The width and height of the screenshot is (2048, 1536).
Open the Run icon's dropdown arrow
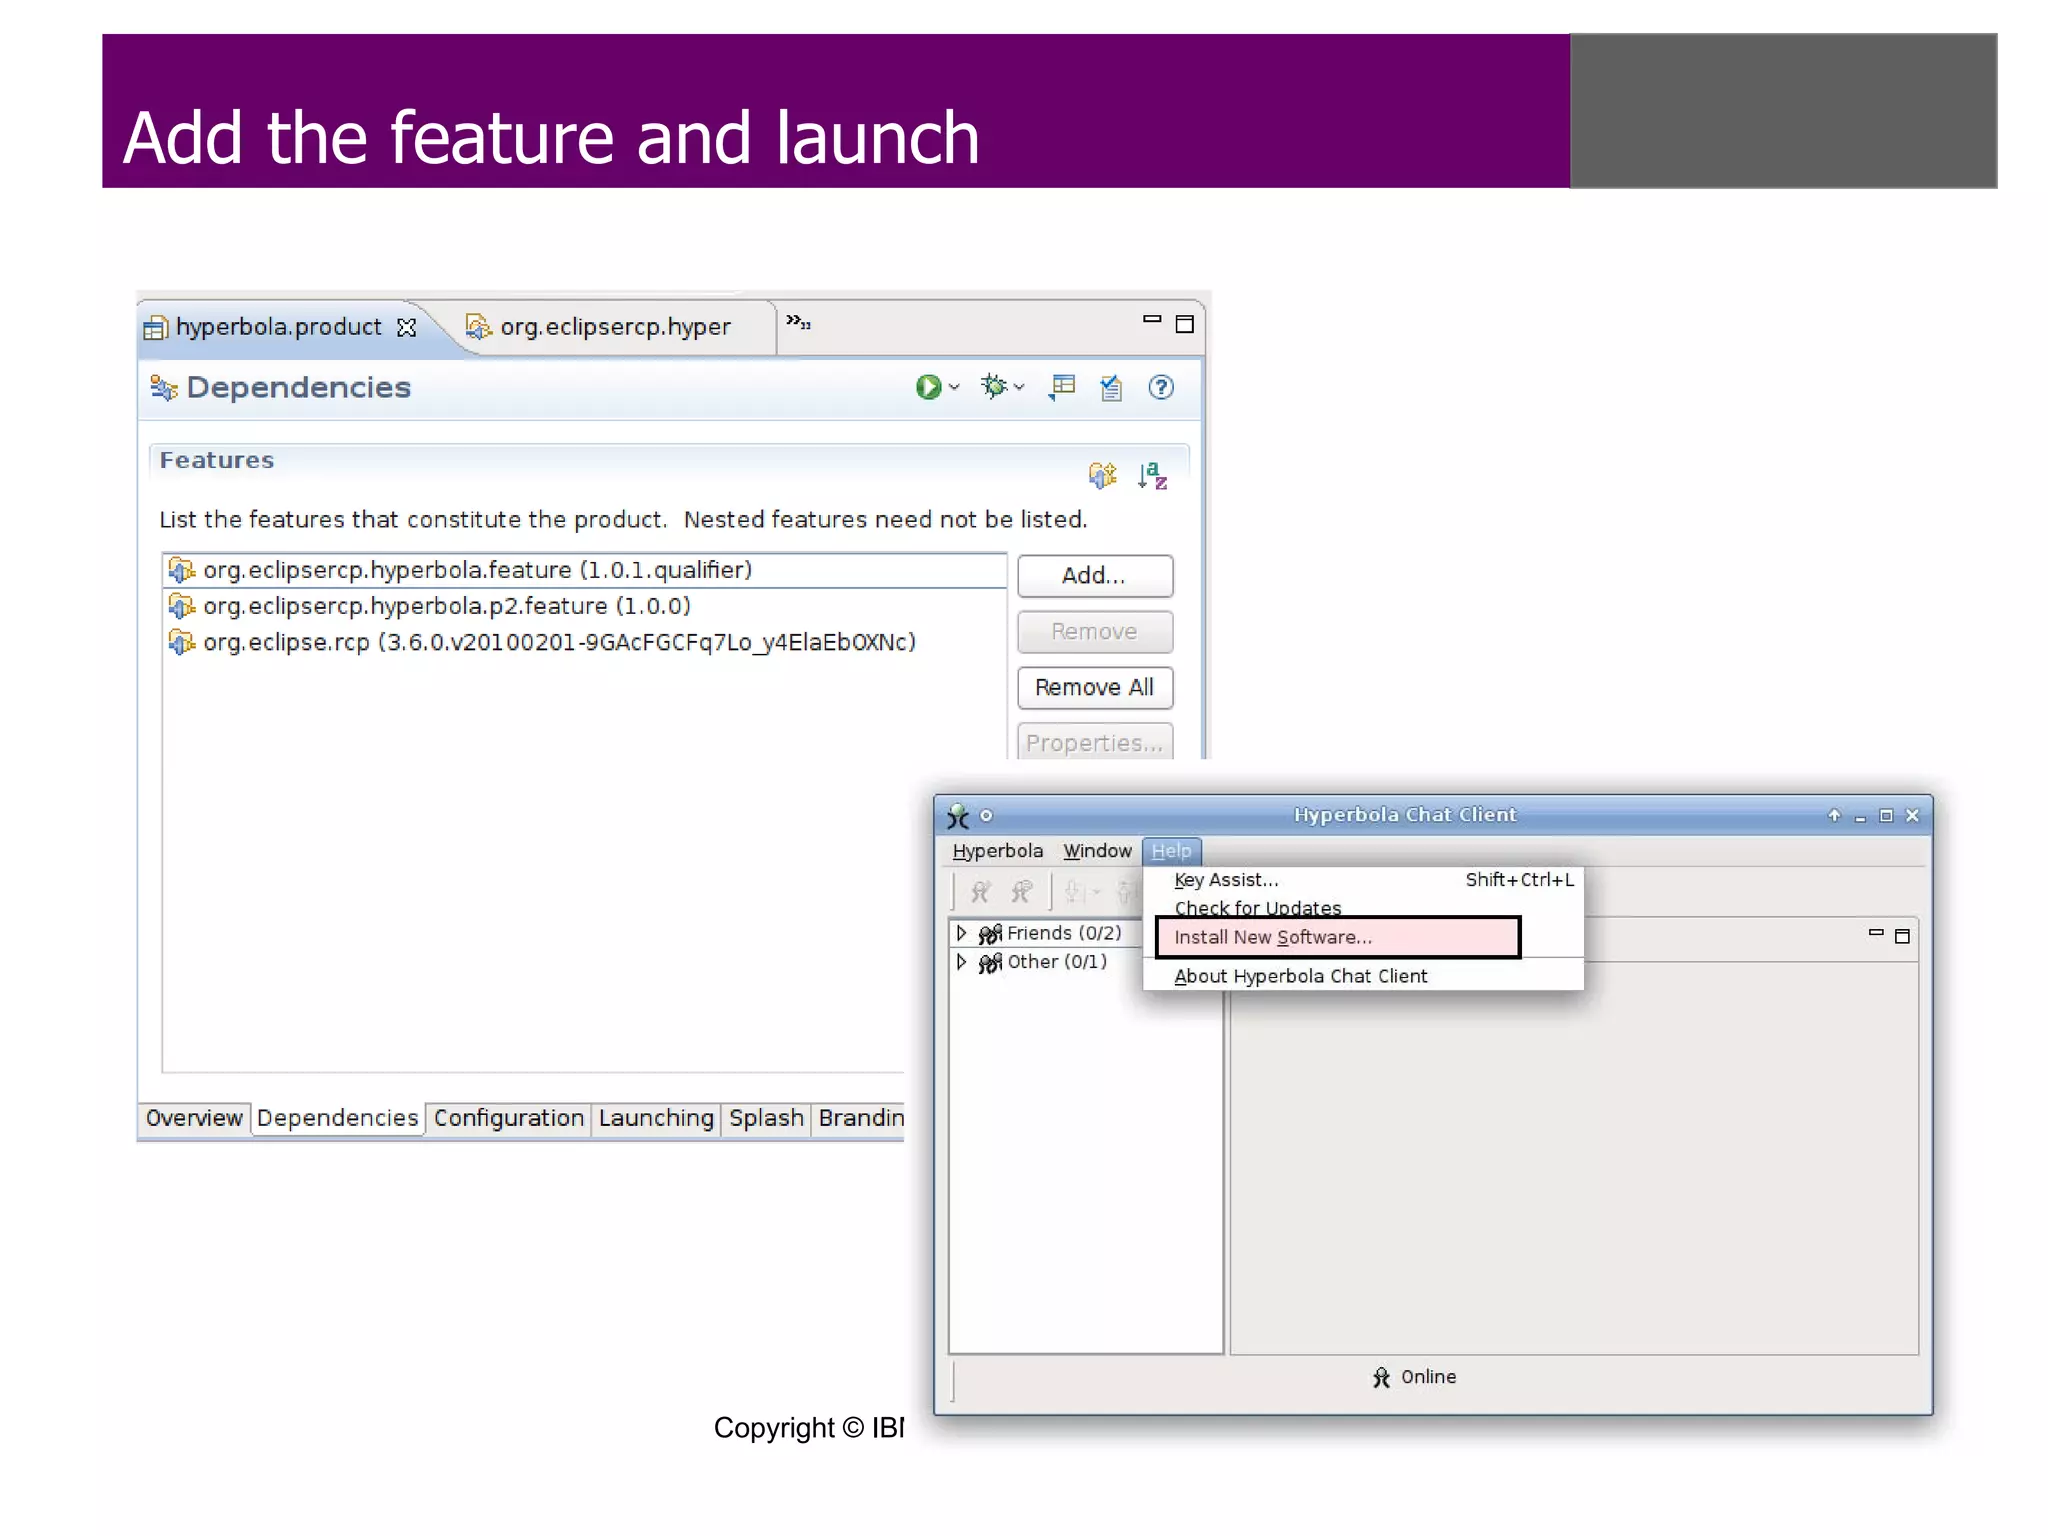[x=954, y=387]
